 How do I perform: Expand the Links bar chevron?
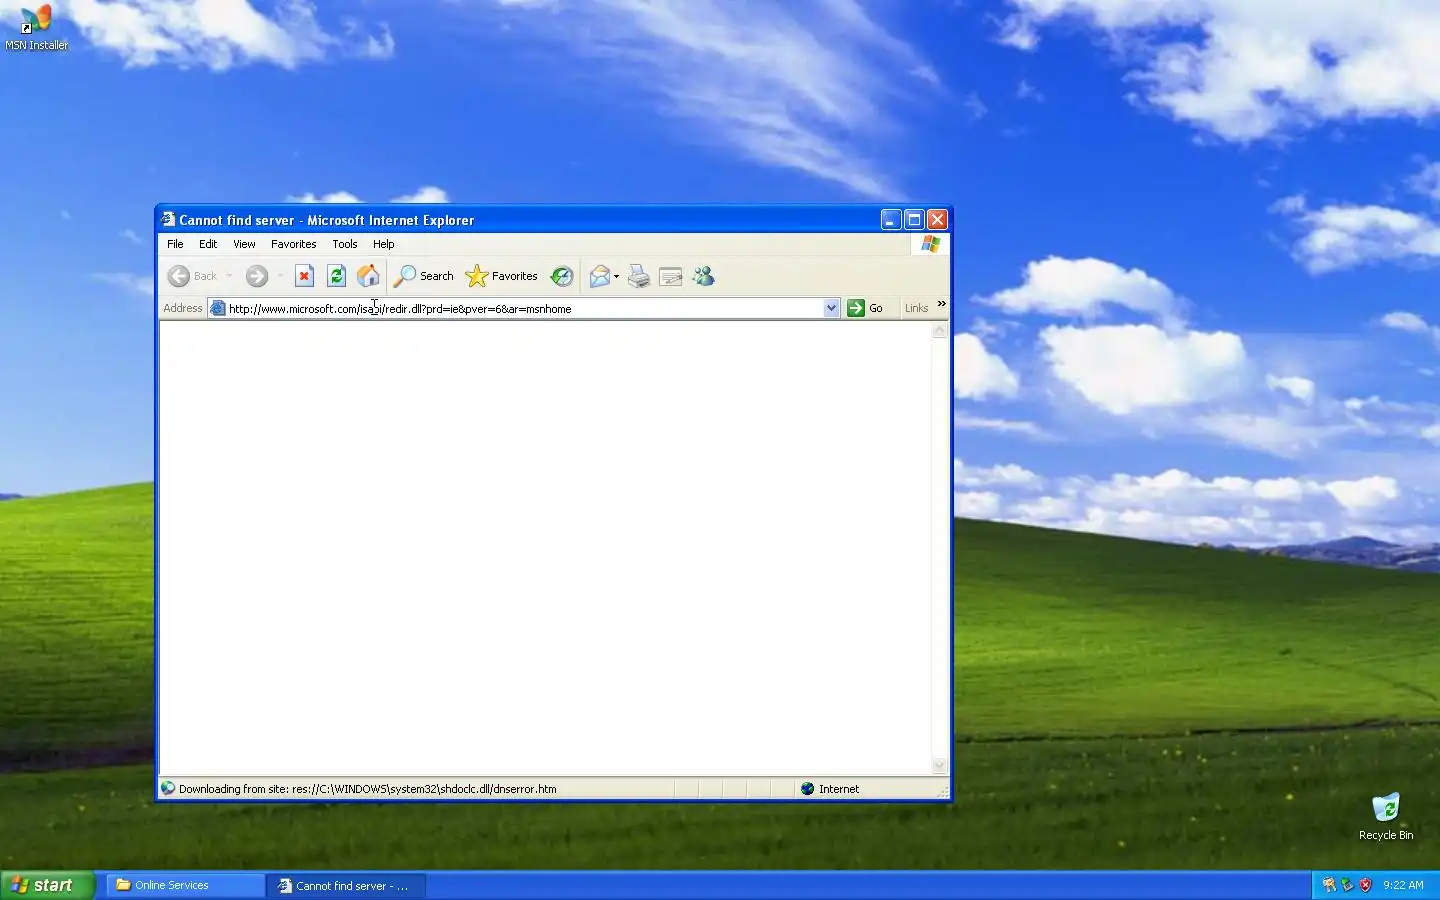point(941,304)
